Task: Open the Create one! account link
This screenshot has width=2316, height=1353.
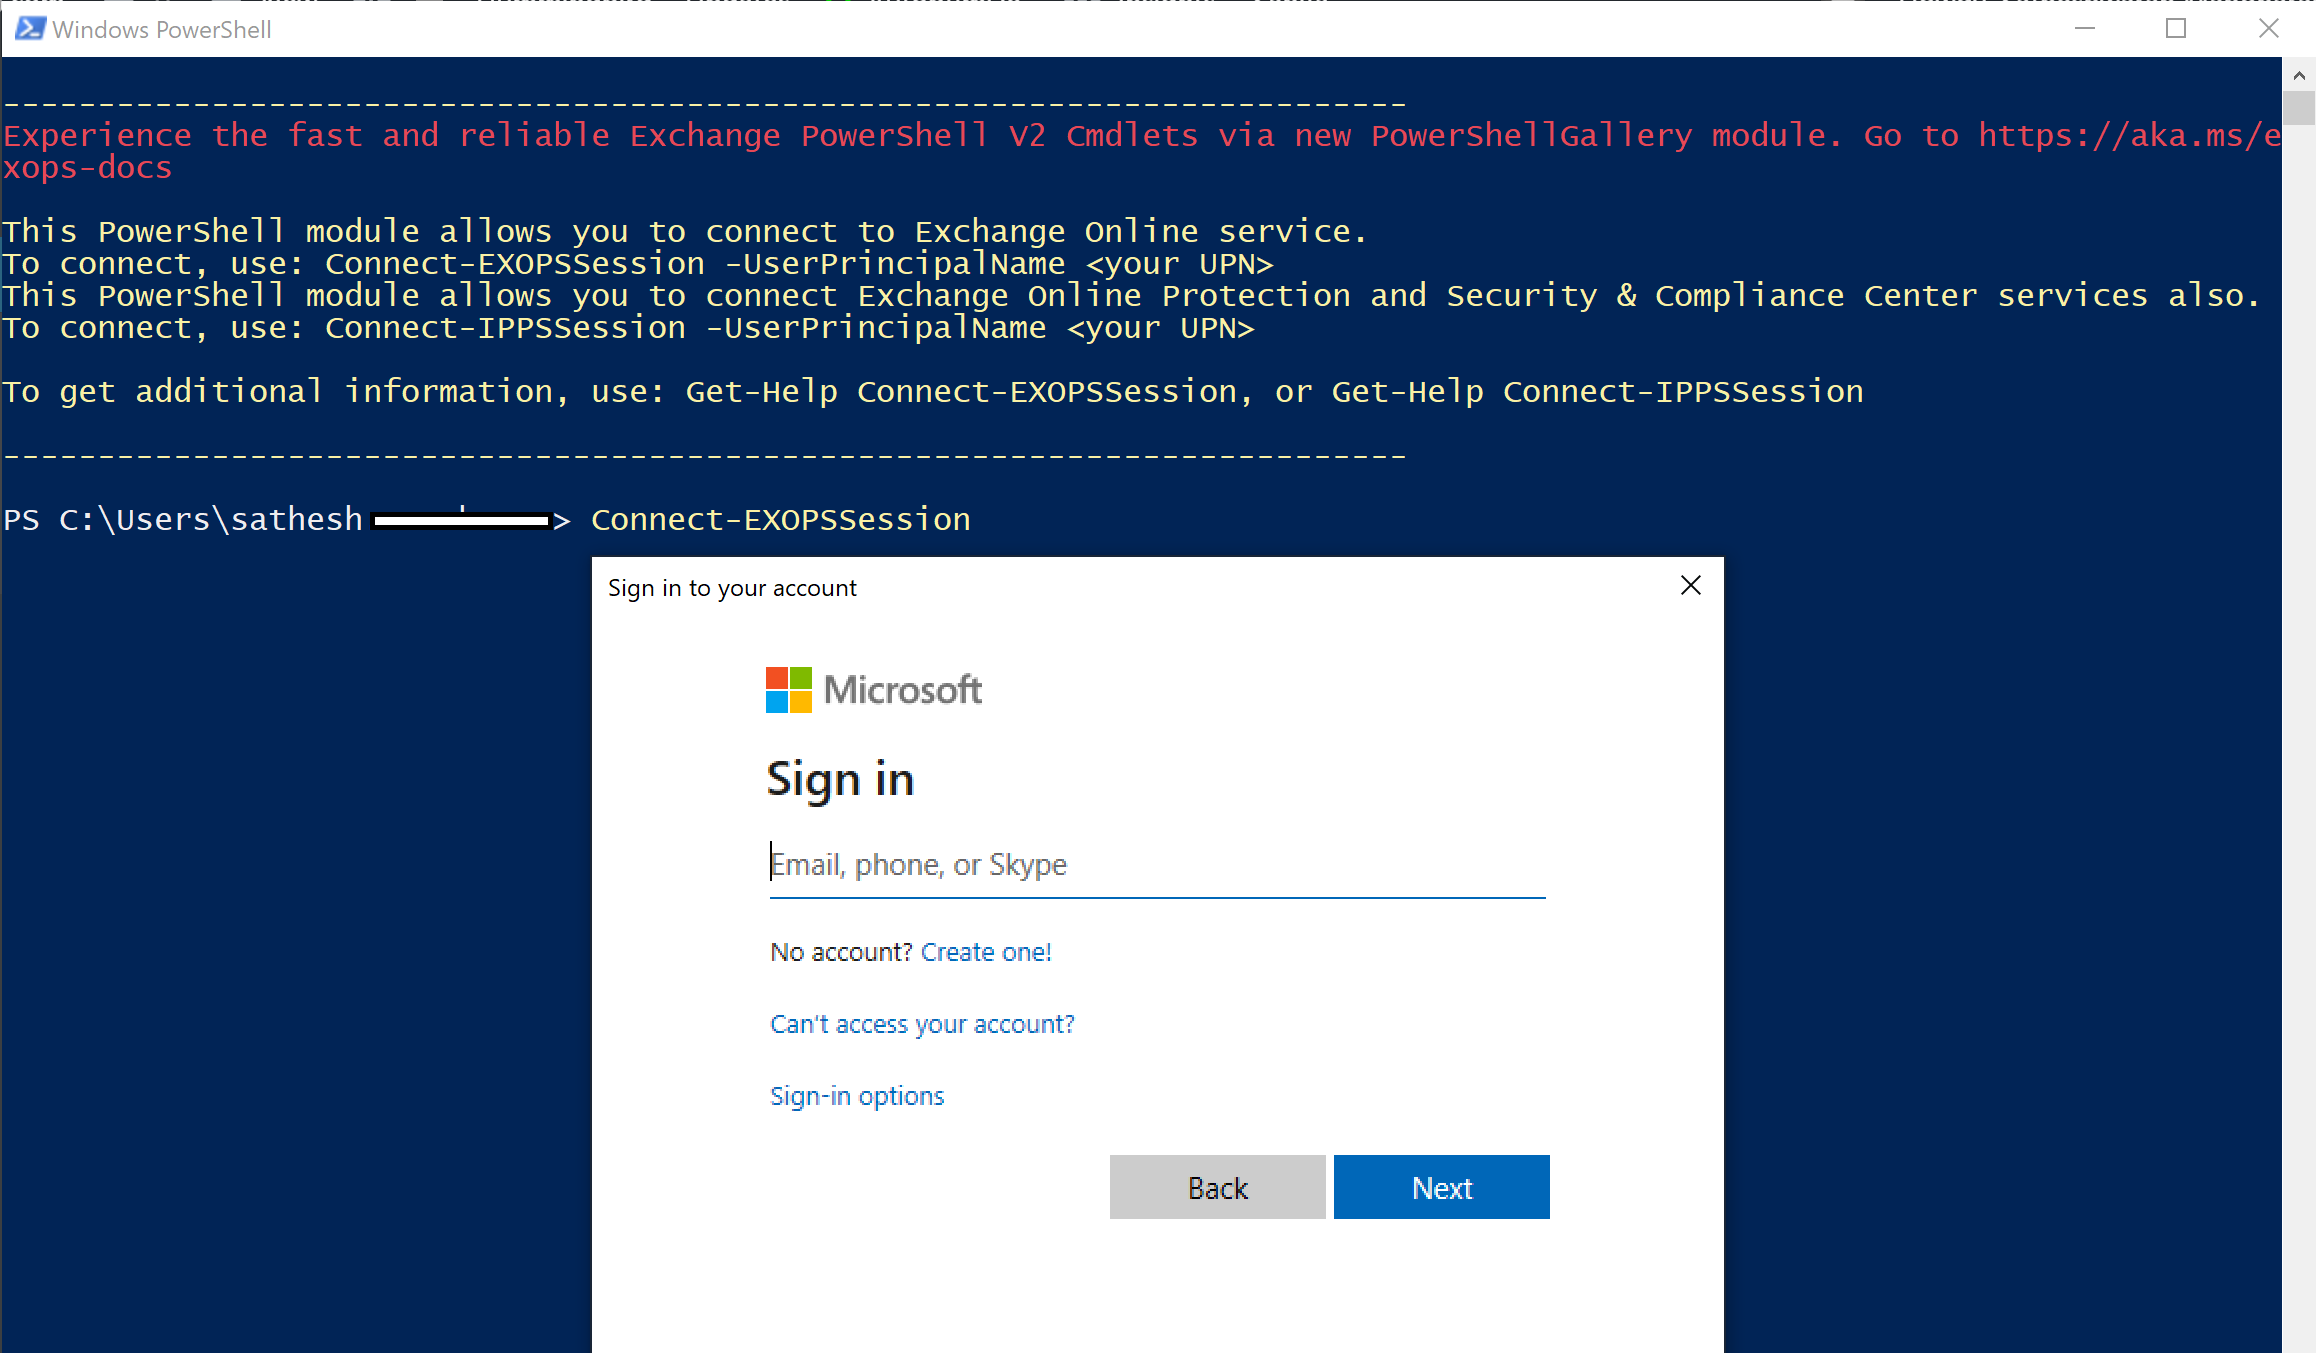Action: 986,952
